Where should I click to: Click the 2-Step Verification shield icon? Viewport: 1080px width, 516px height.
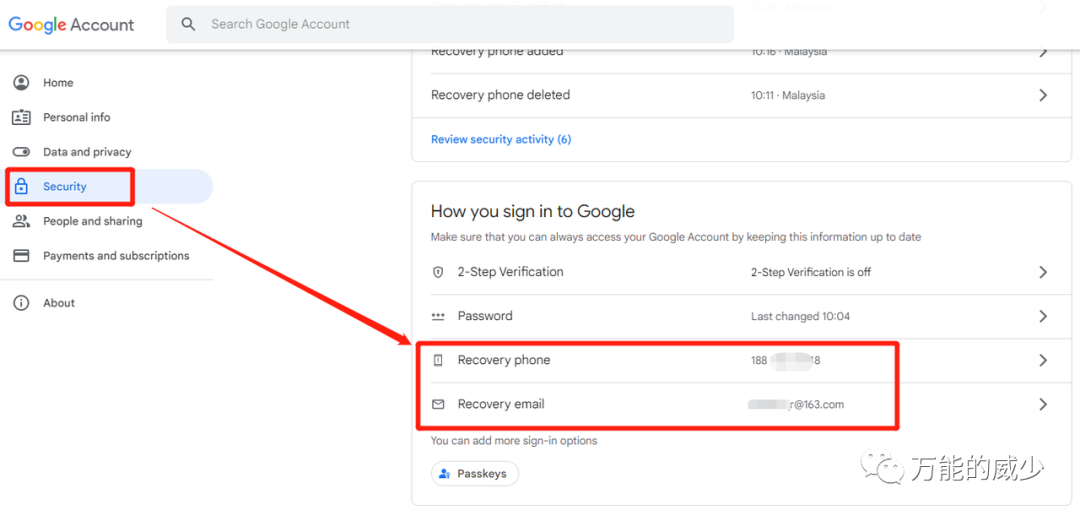pos(438,272)
